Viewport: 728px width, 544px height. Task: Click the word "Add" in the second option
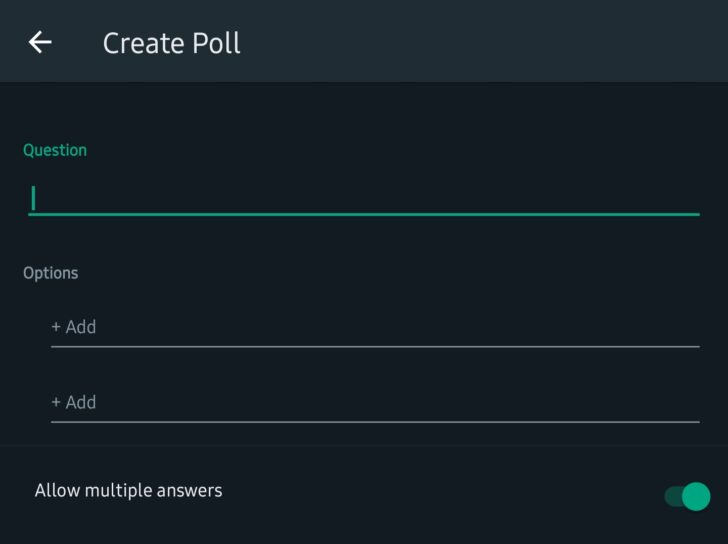(x=81, y=402)
